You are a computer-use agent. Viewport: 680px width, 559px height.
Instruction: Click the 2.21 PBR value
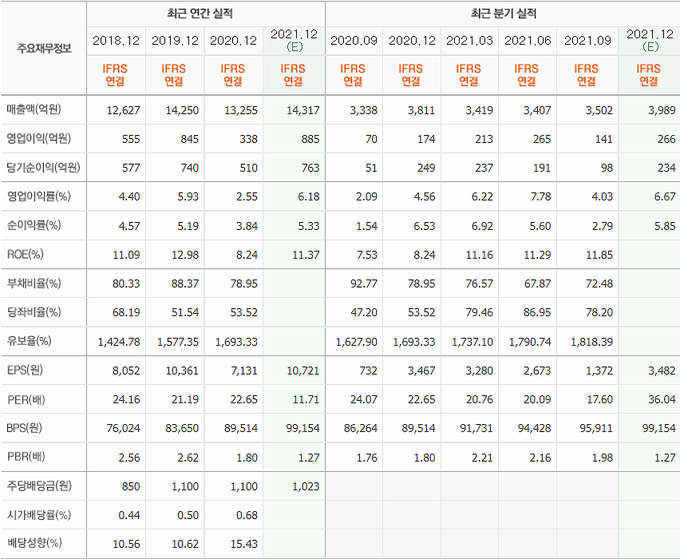[x=482, y=458]
